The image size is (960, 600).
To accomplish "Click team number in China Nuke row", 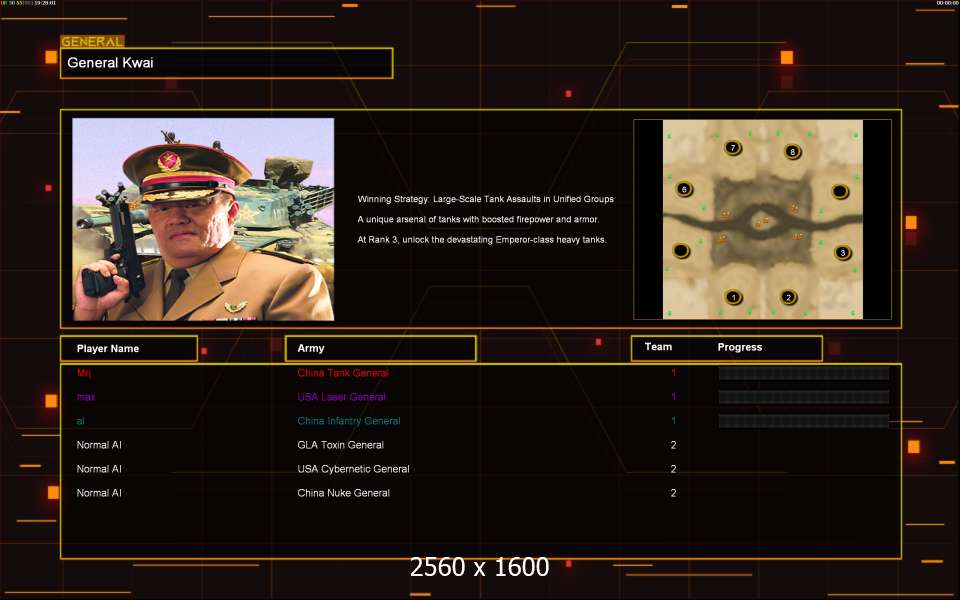I will point(673,493).
